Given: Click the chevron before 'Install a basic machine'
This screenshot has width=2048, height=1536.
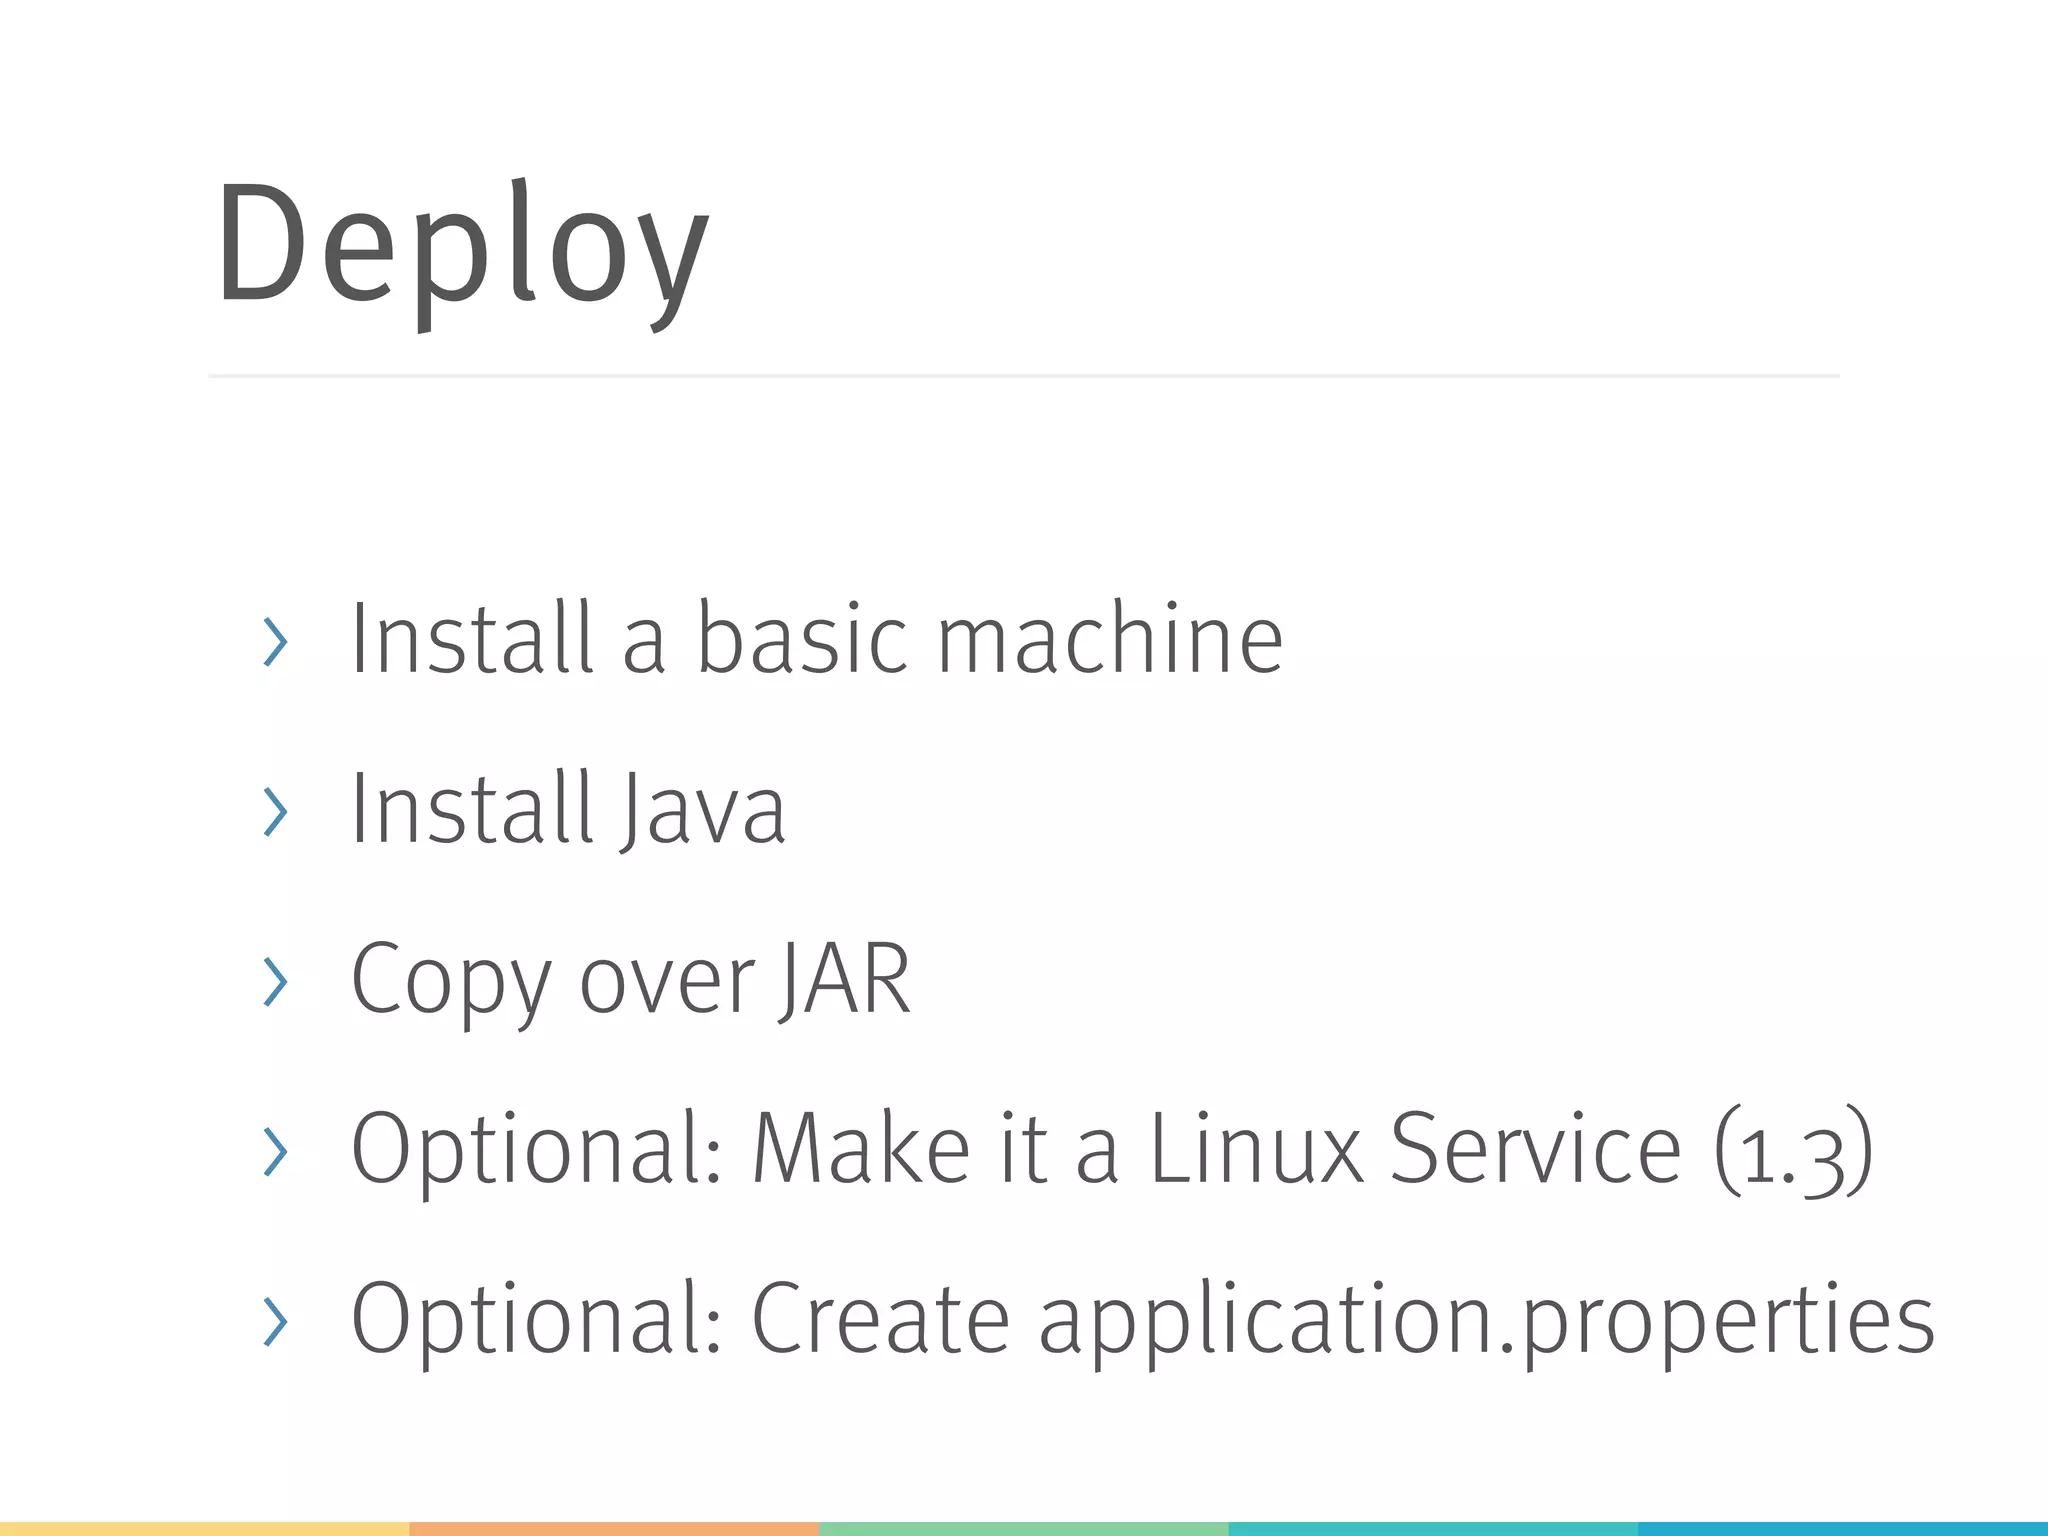Looking at the screenshot, I should [275, 641].
